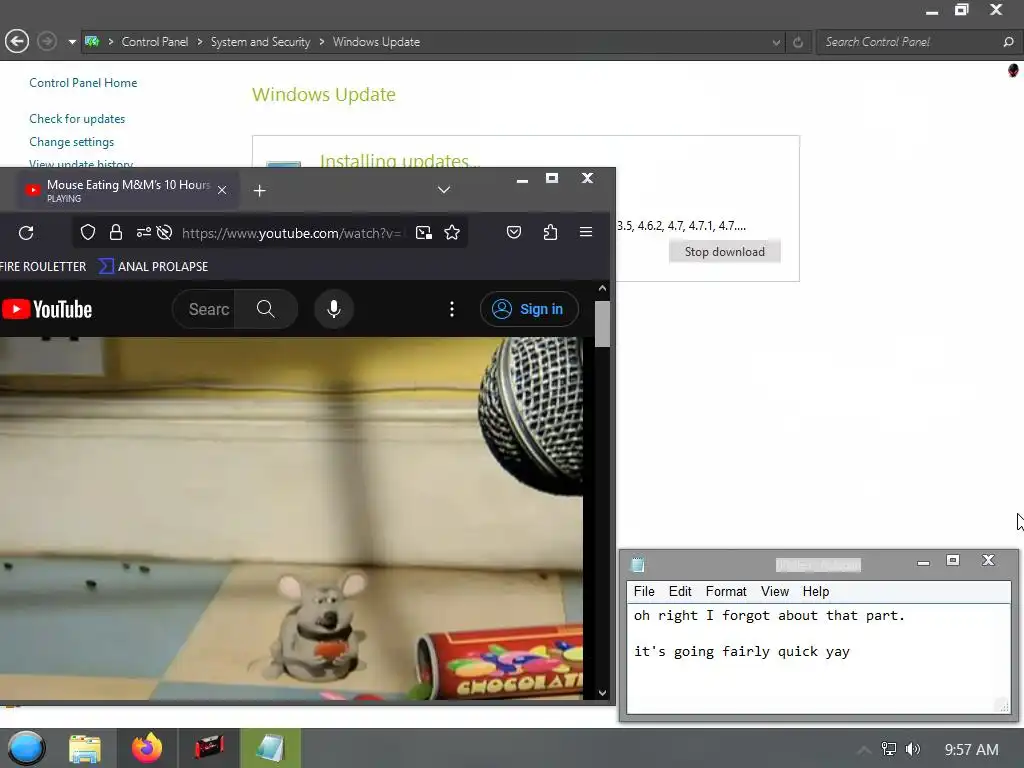Click the Firefox vertical scrollbar thumb

[602, 324]
